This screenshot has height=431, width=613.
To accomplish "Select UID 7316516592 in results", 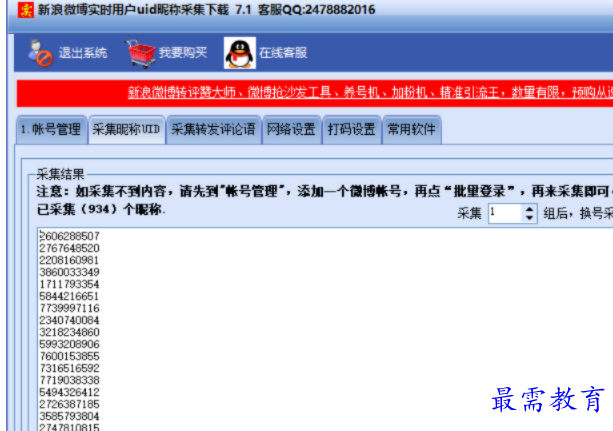I will point(70,368).
